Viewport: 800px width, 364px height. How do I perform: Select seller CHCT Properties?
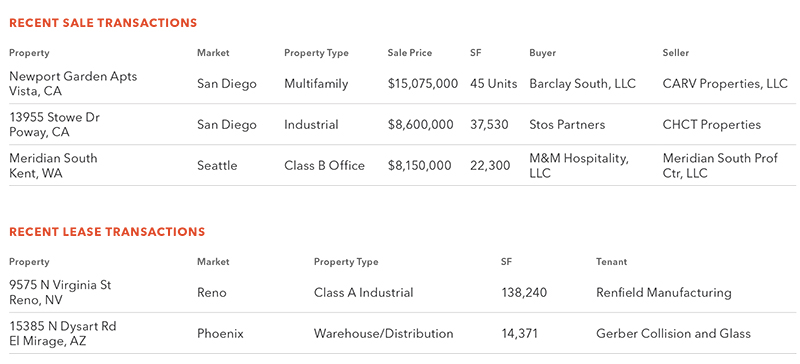click(x=712, y=125)
